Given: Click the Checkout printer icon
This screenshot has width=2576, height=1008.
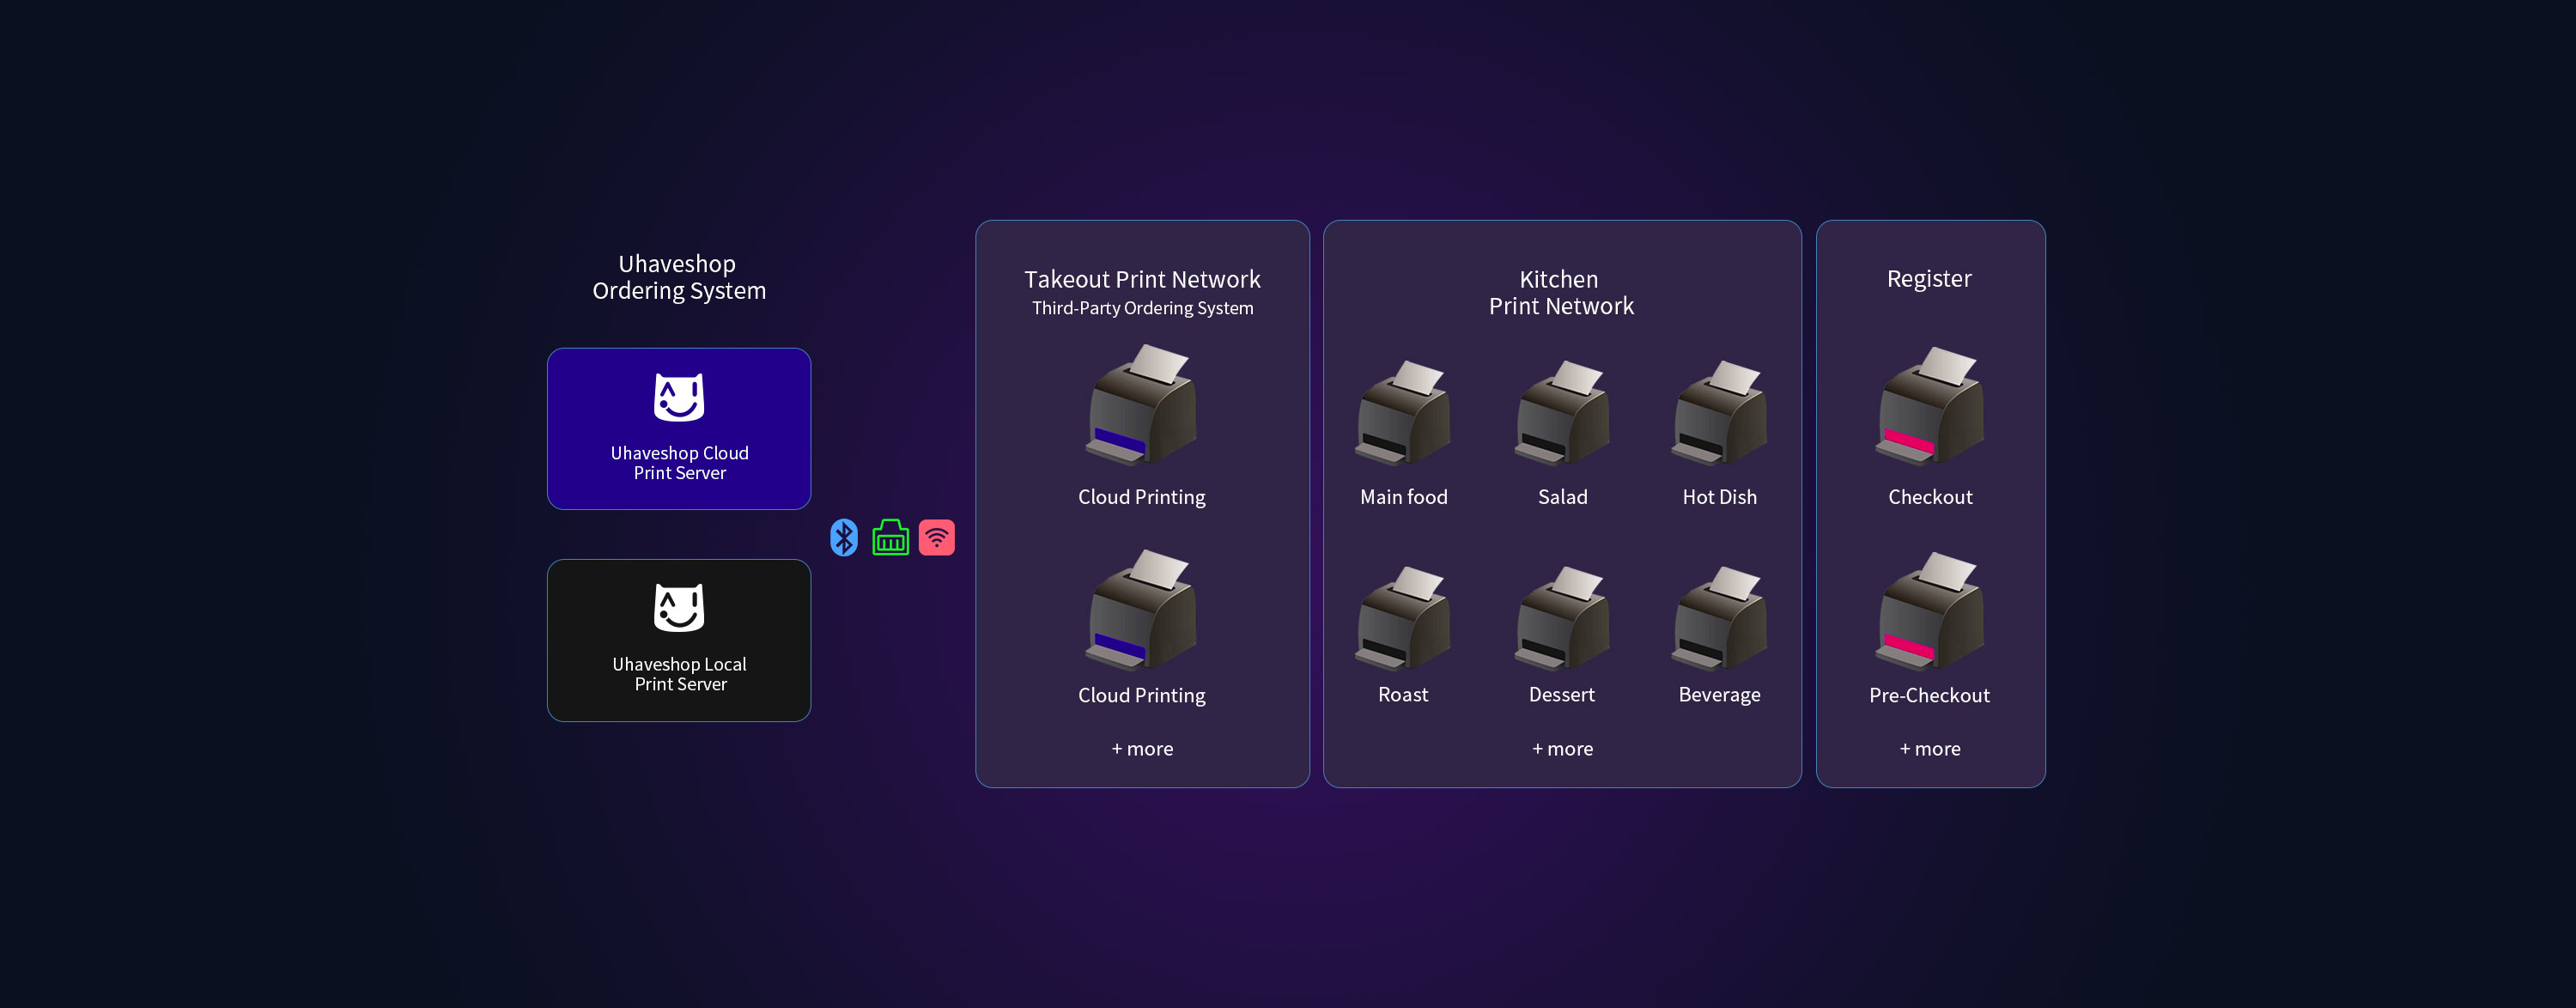Looking at the screenshot, I should tap(1929, 407).
